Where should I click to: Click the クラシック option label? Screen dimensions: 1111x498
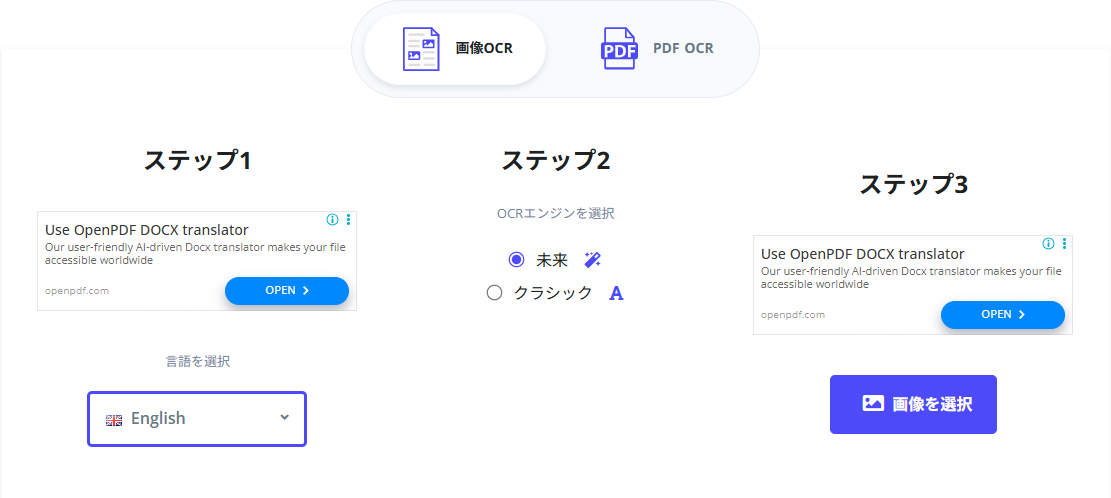coord(553,293)
